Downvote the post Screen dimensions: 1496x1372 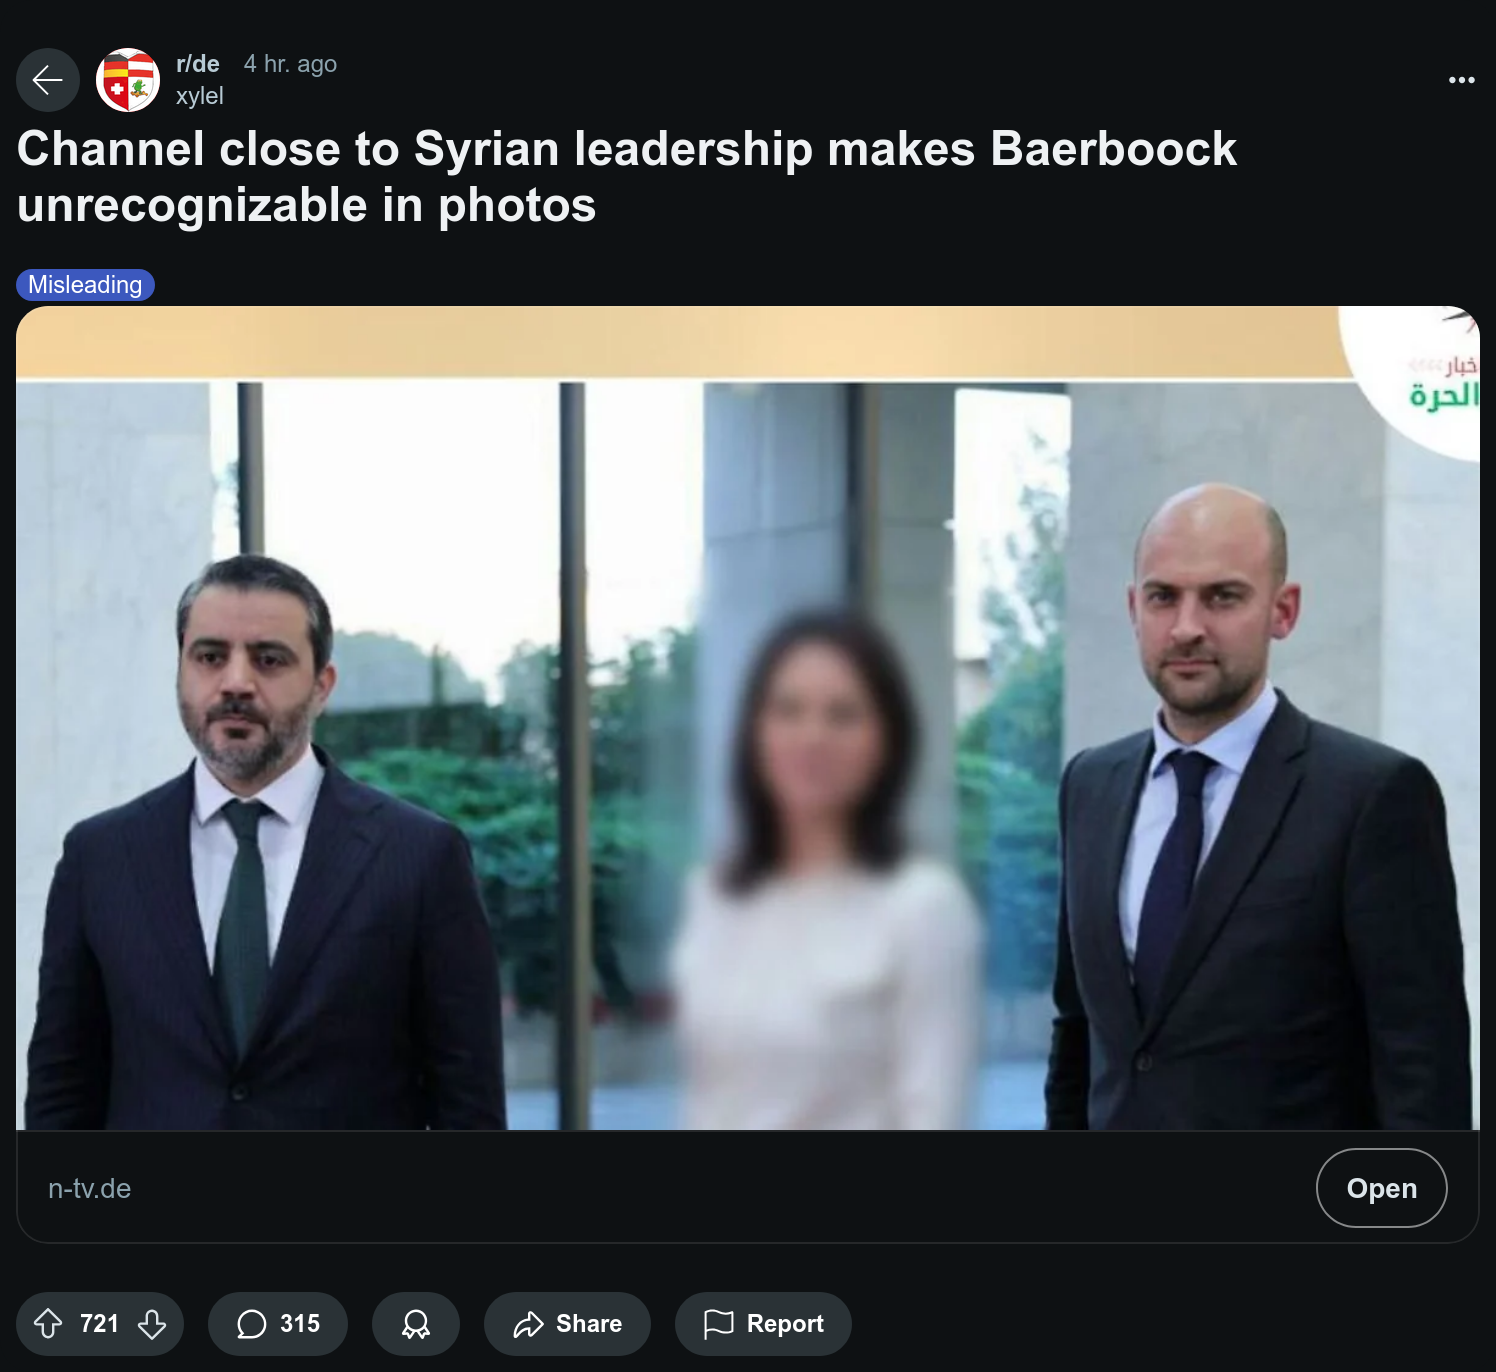click(x=152, y=1324)
